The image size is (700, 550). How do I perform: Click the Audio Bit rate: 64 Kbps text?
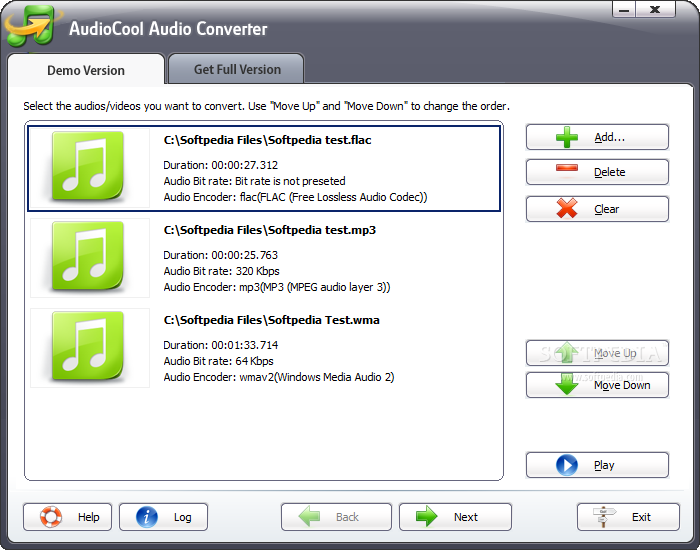tap(218, 361)
